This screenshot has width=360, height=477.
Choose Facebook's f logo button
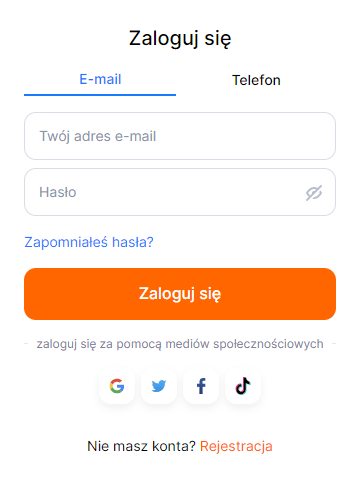[x=201, y=386]
